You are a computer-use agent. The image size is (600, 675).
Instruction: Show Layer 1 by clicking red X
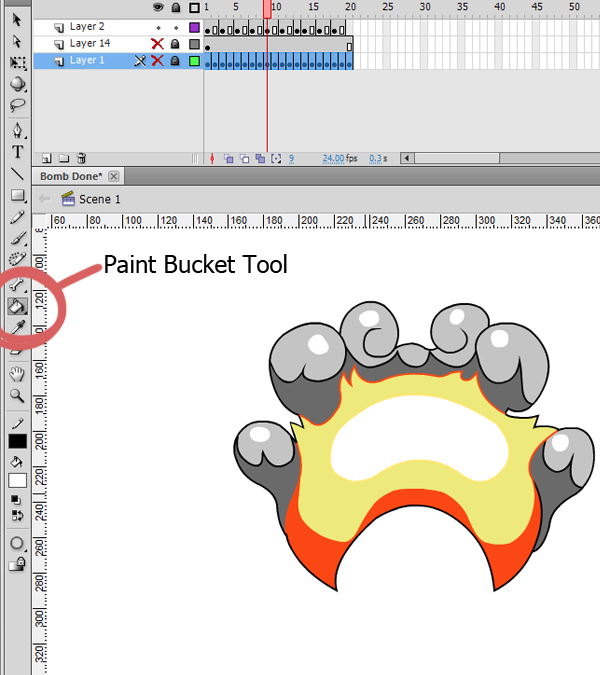158,61
